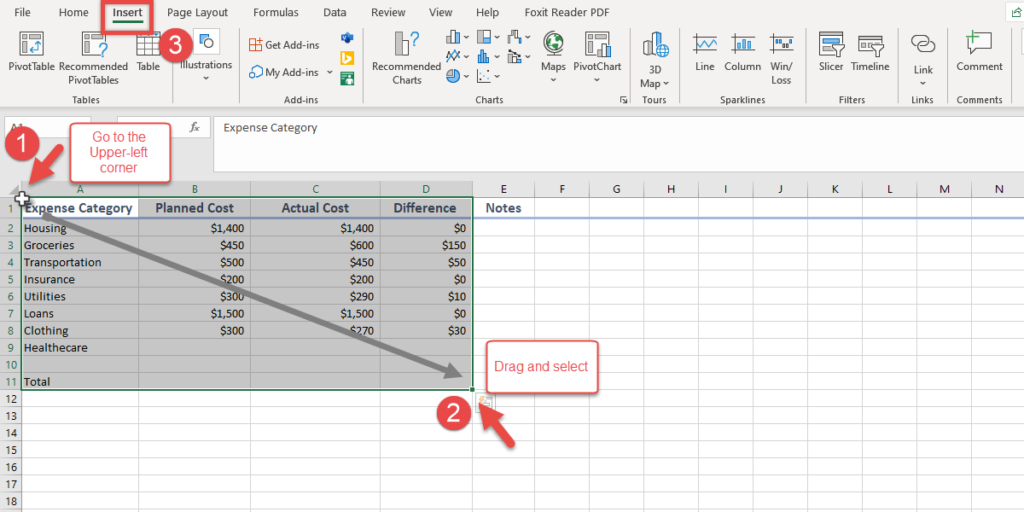This screenshot has height=512, width=1024.
Task: Open the hierarchy chart dropdown
Action: click(x=488, y=37)
